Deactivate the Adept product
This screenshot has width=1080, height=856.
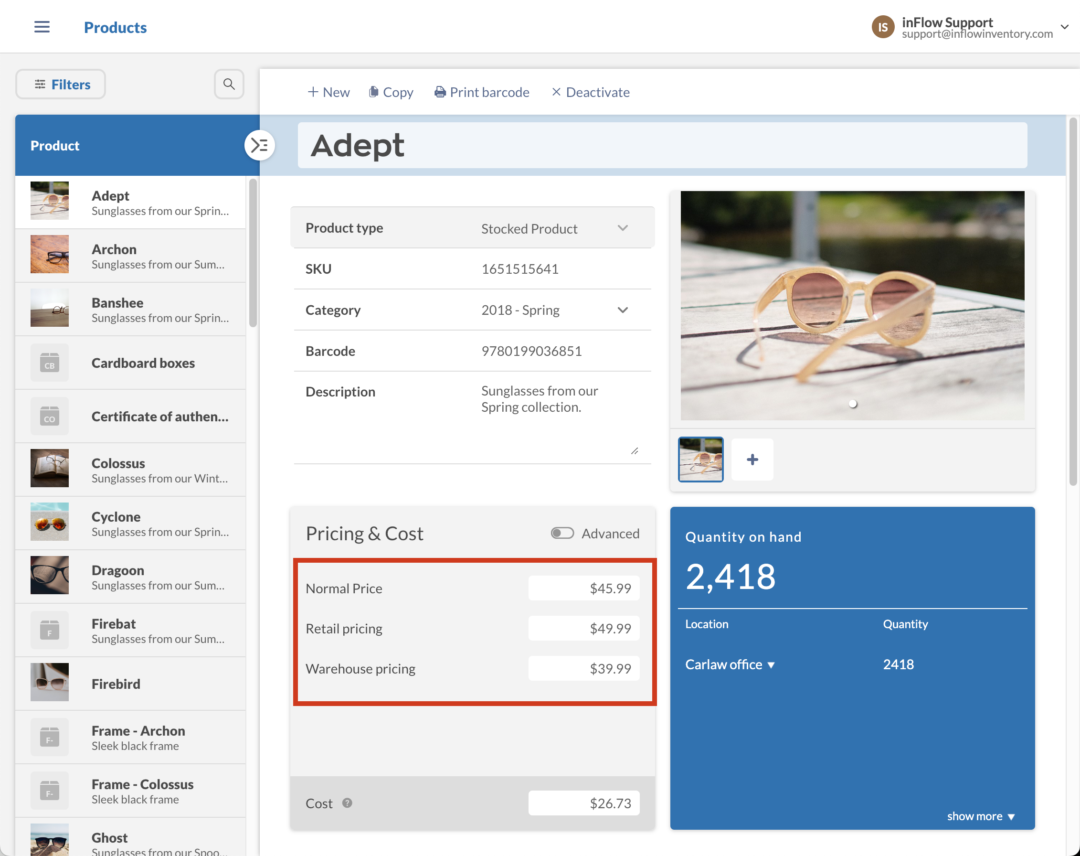[592, 91]
